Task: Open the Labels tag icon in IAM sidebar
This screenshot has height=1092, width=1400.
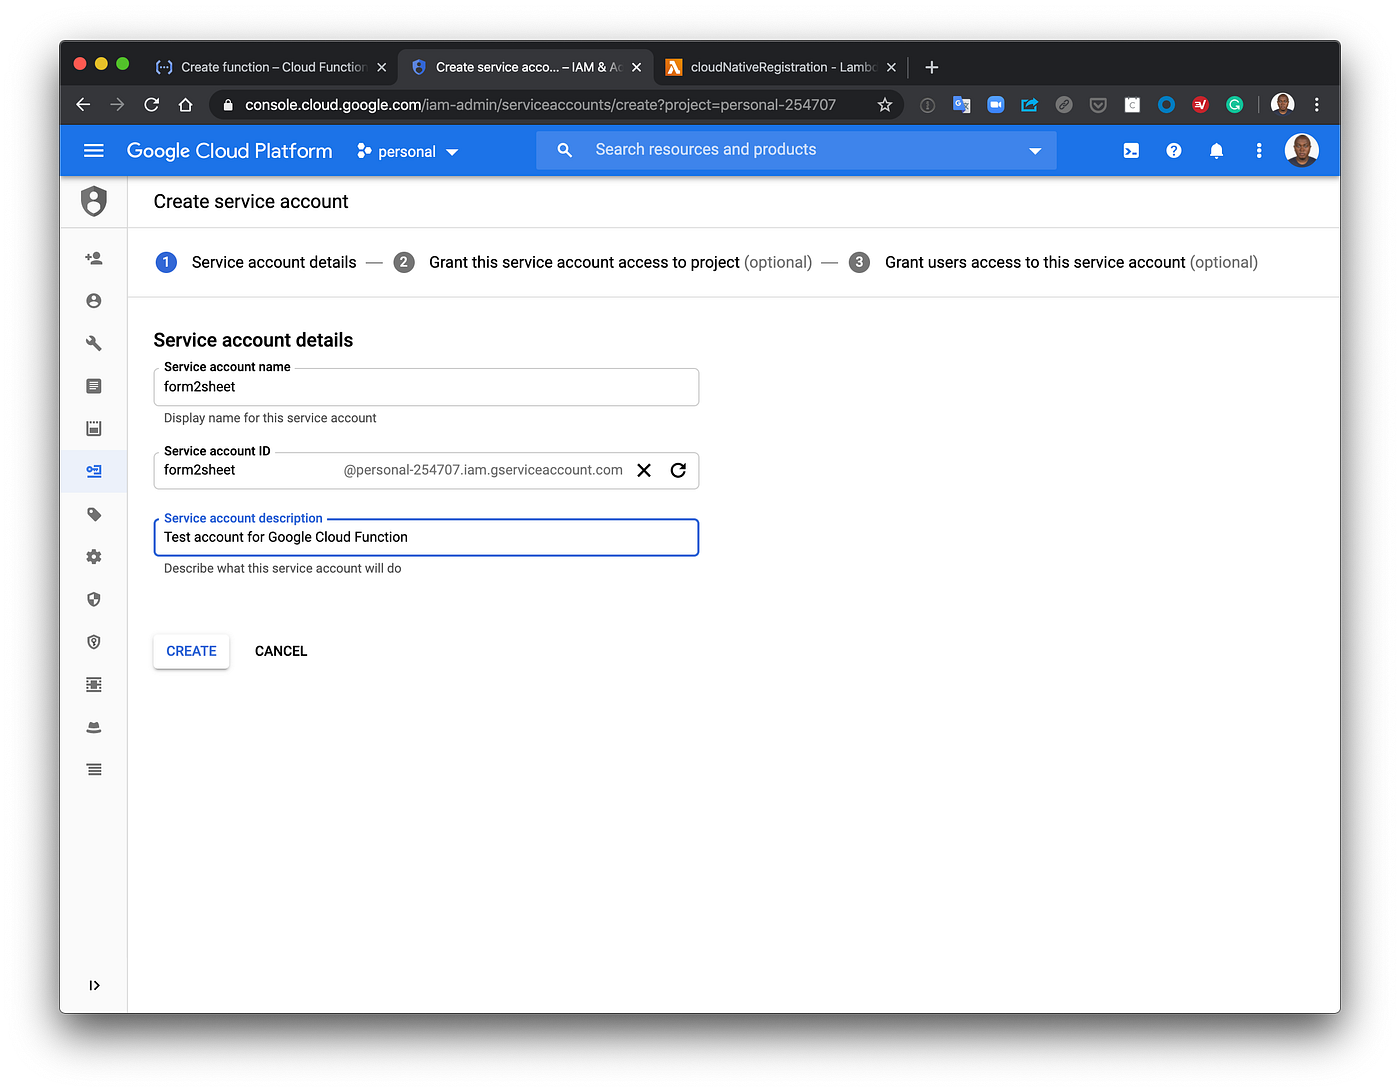Action: pos(93,513)
